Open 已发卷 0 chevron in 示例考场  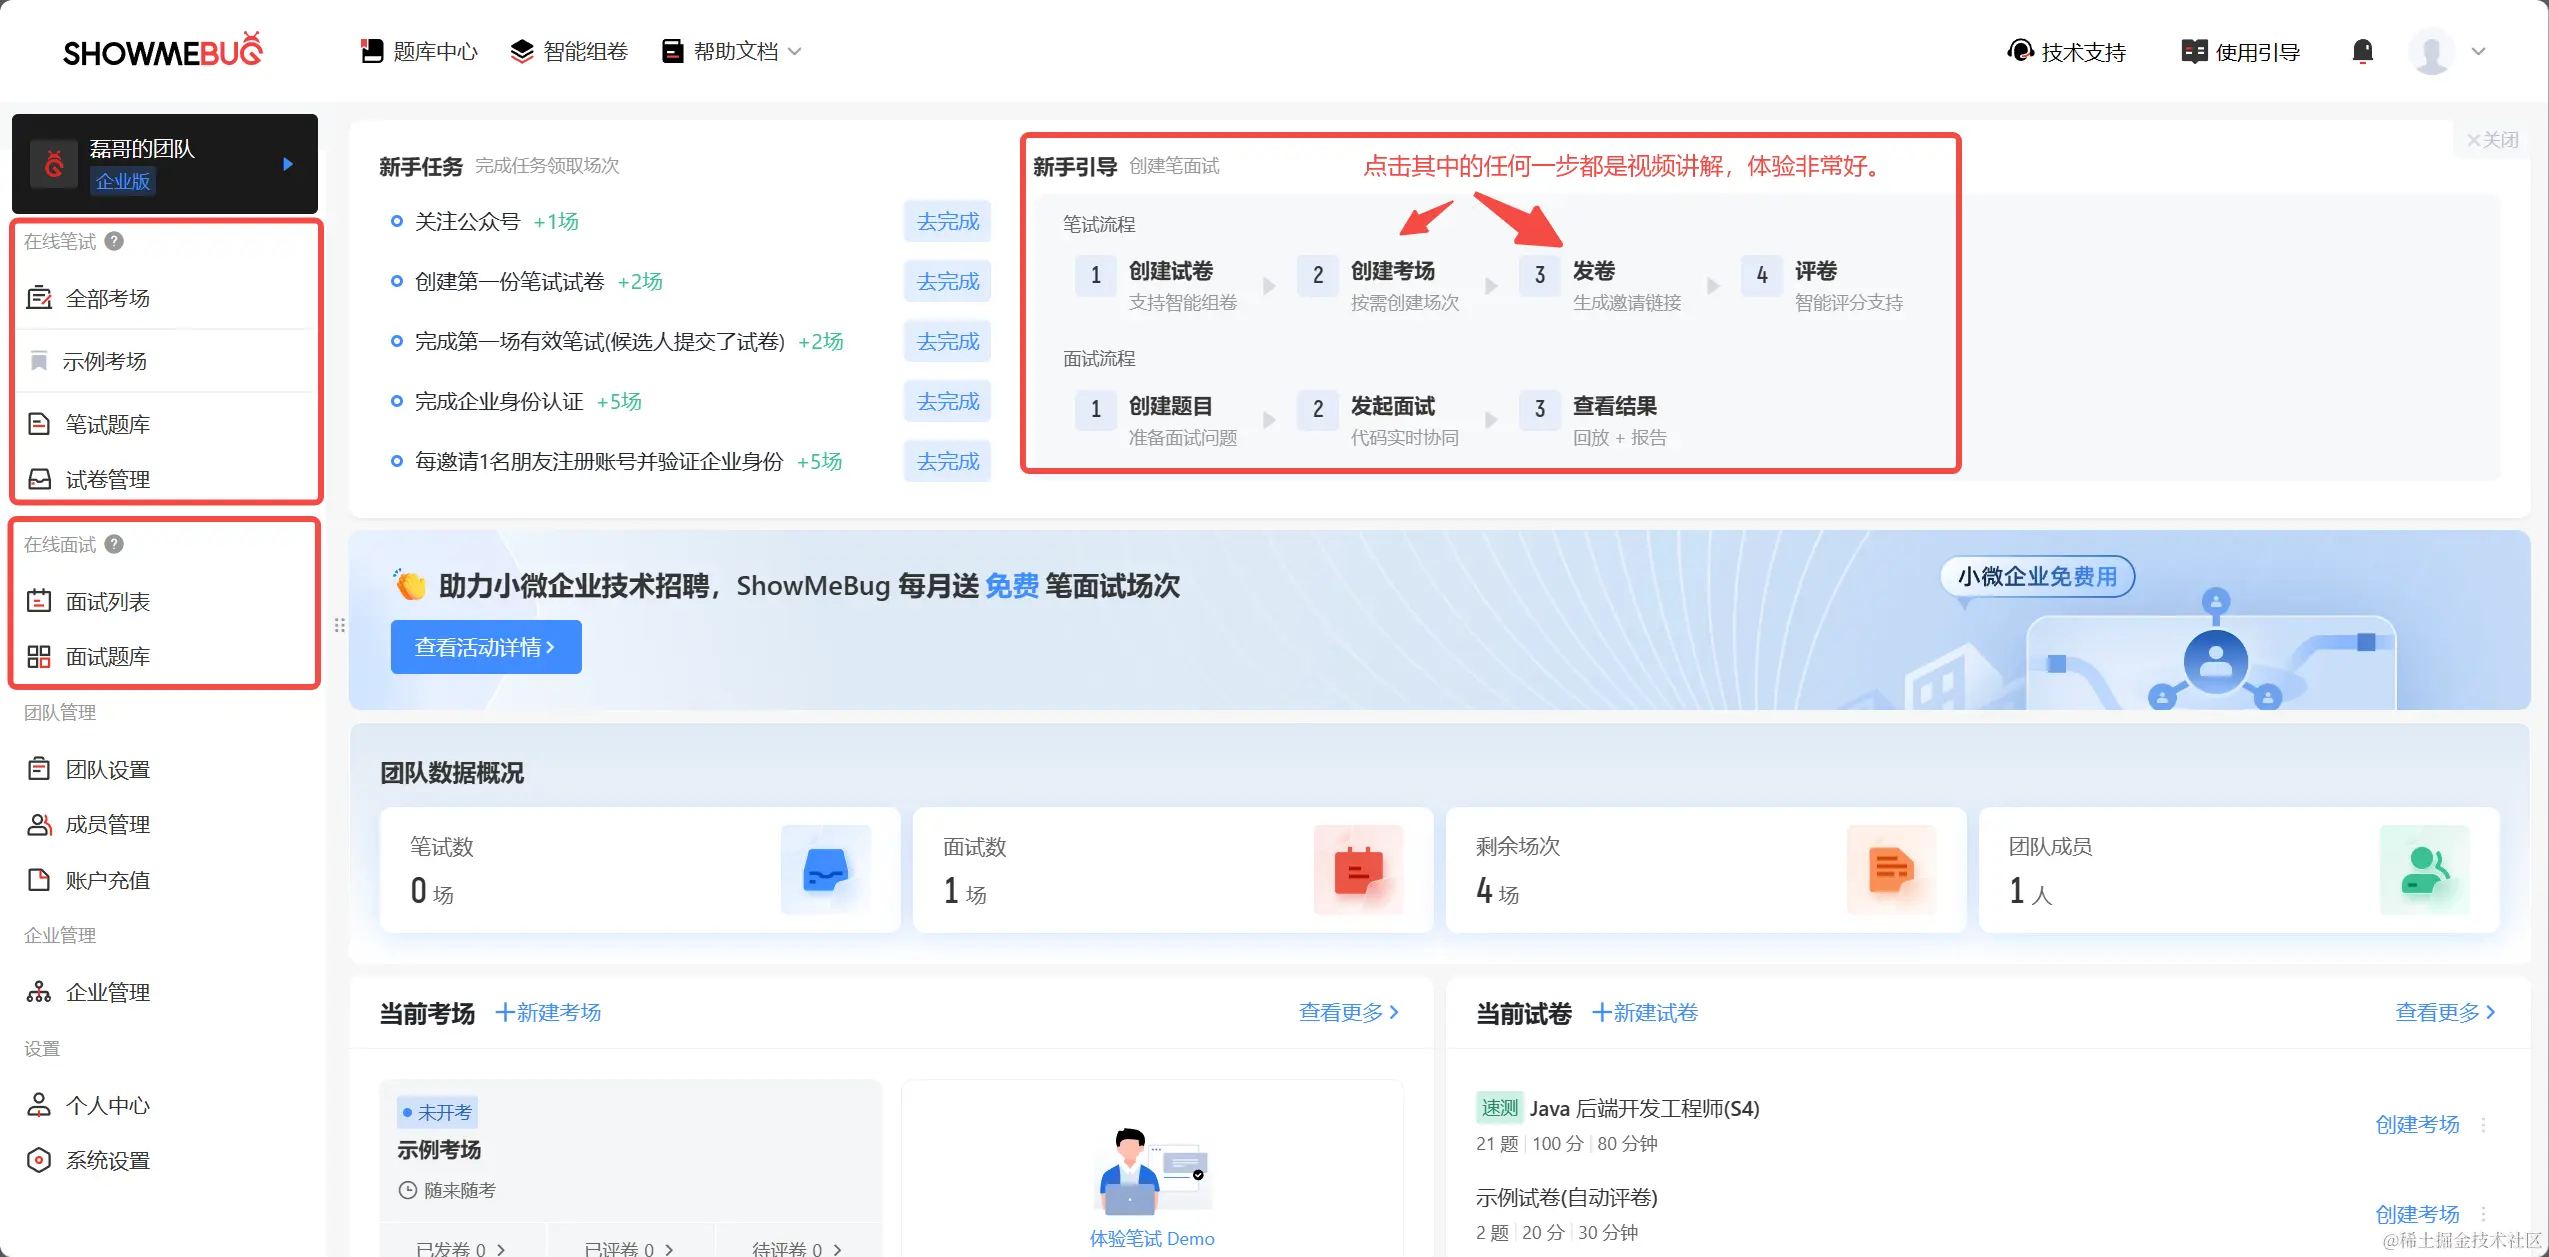click(501, 1249)
